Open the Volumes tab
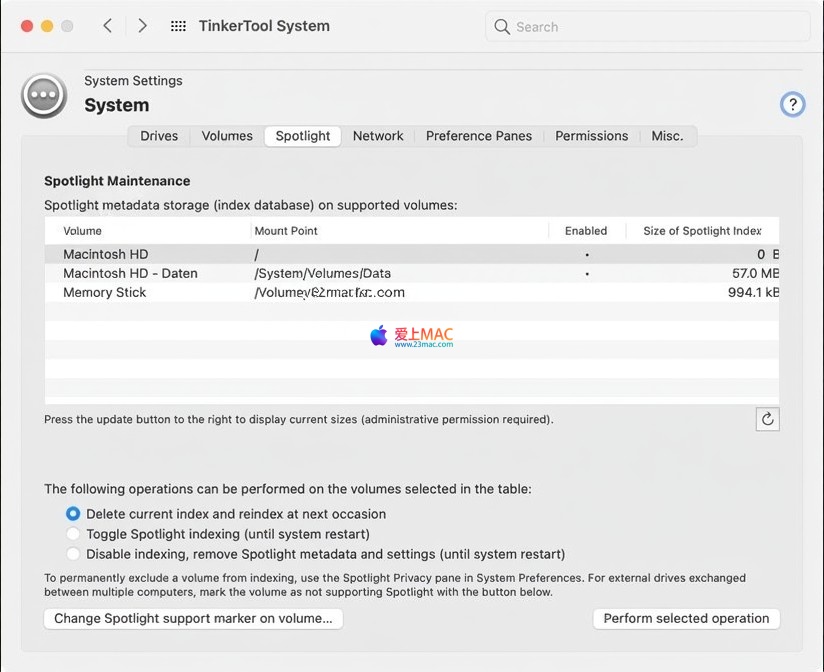 click(x=227, y=136)
